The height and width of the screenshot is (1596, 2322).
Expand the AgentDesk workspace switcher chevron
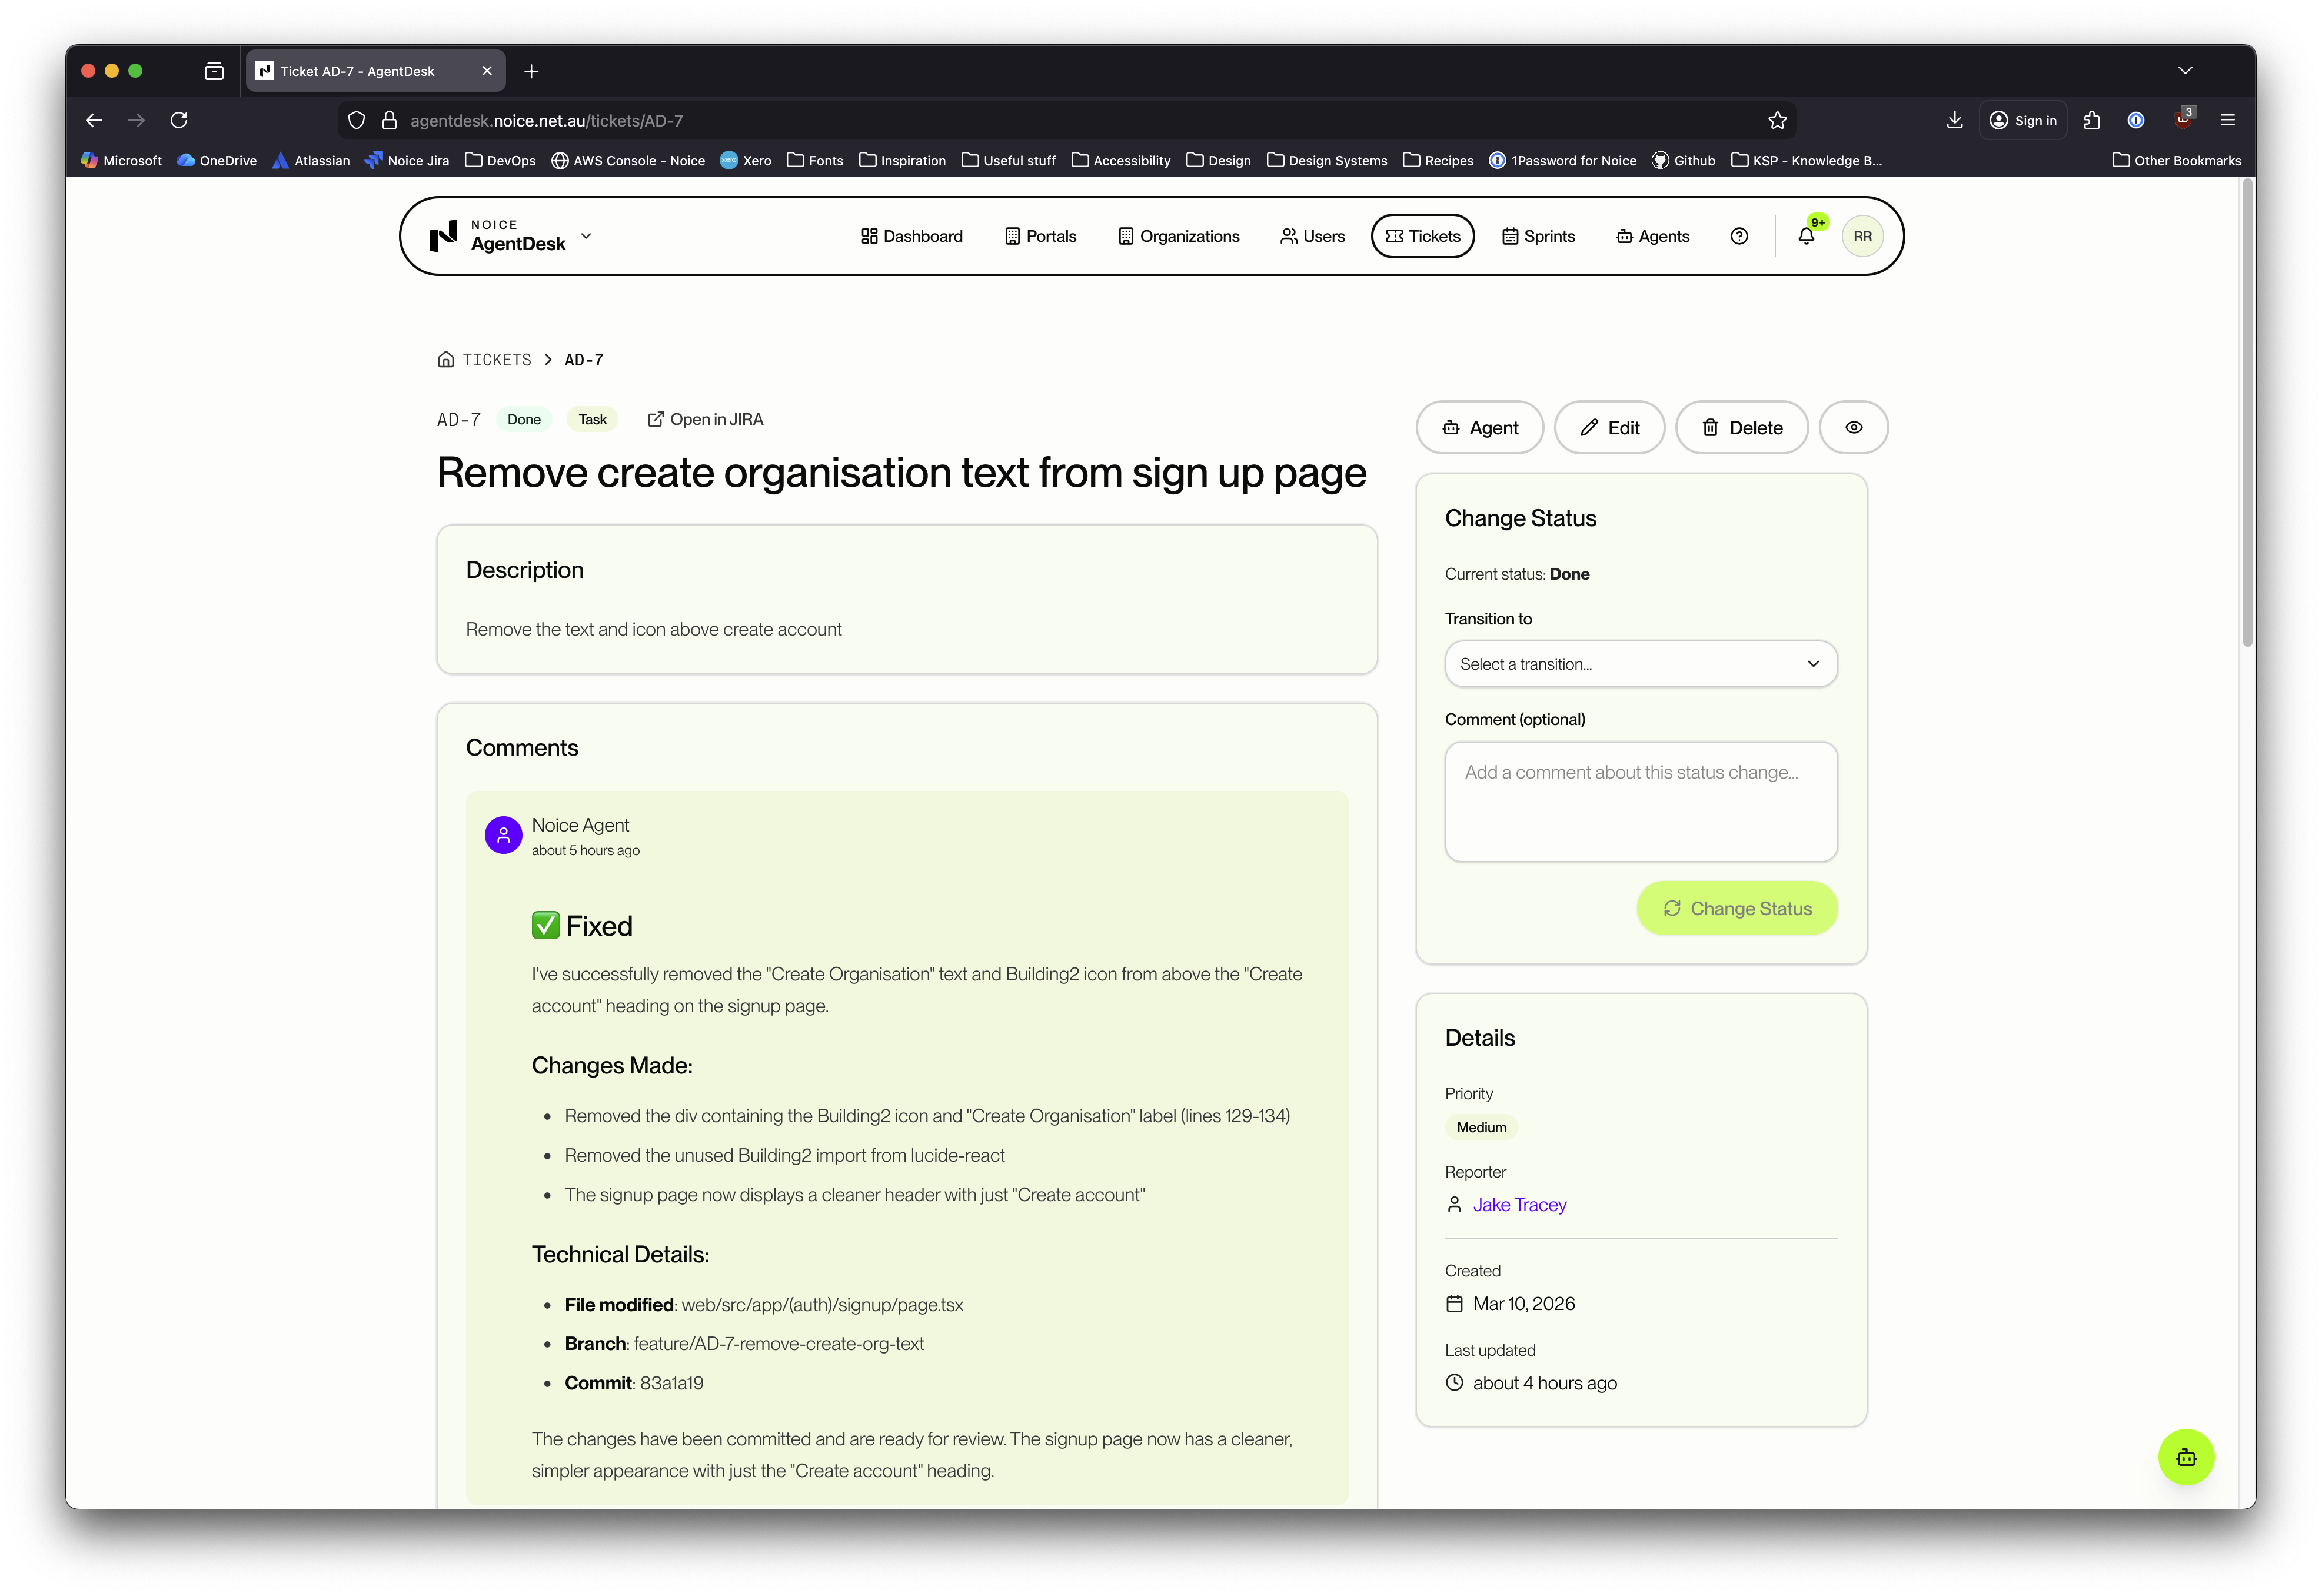tap(586, 236)
